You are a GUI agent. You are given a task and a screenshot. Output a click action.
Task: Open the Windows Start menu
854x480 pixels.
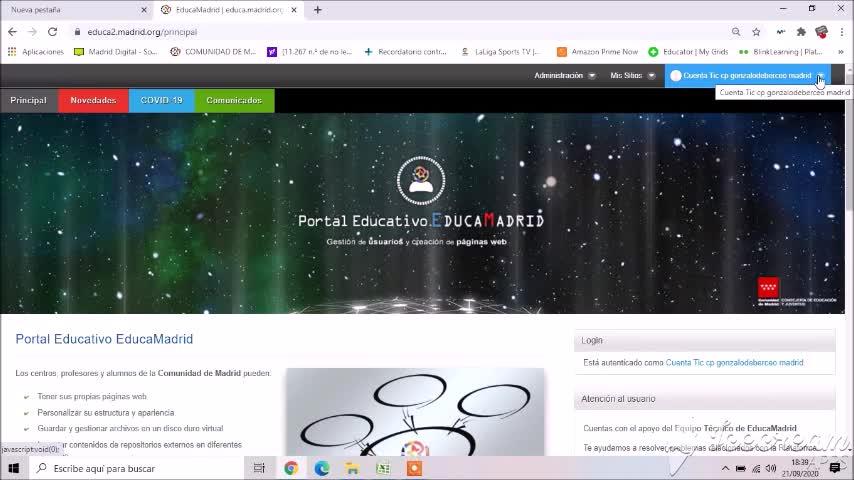point(13,468)
